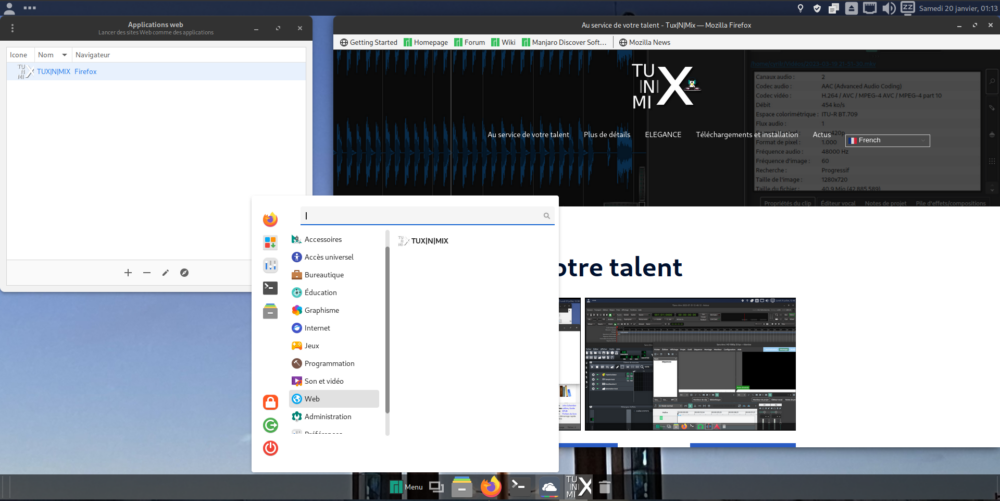Open the file manager icon on the taskbar
Image resolution: width=1000 pixels, height=501 pixels.
point(462,487)
